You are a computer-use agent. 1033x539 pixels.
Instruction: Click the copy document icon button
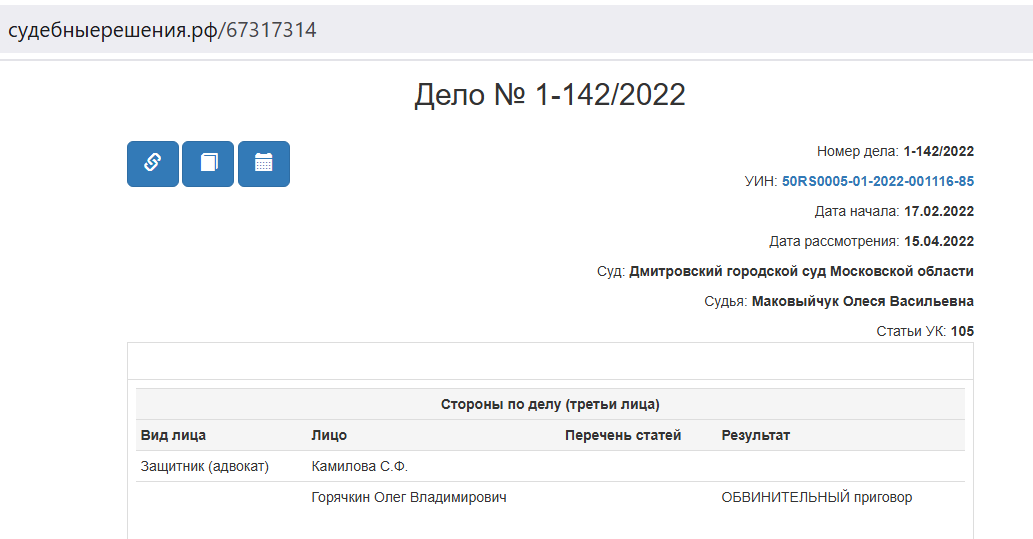(x=208, y=163)
